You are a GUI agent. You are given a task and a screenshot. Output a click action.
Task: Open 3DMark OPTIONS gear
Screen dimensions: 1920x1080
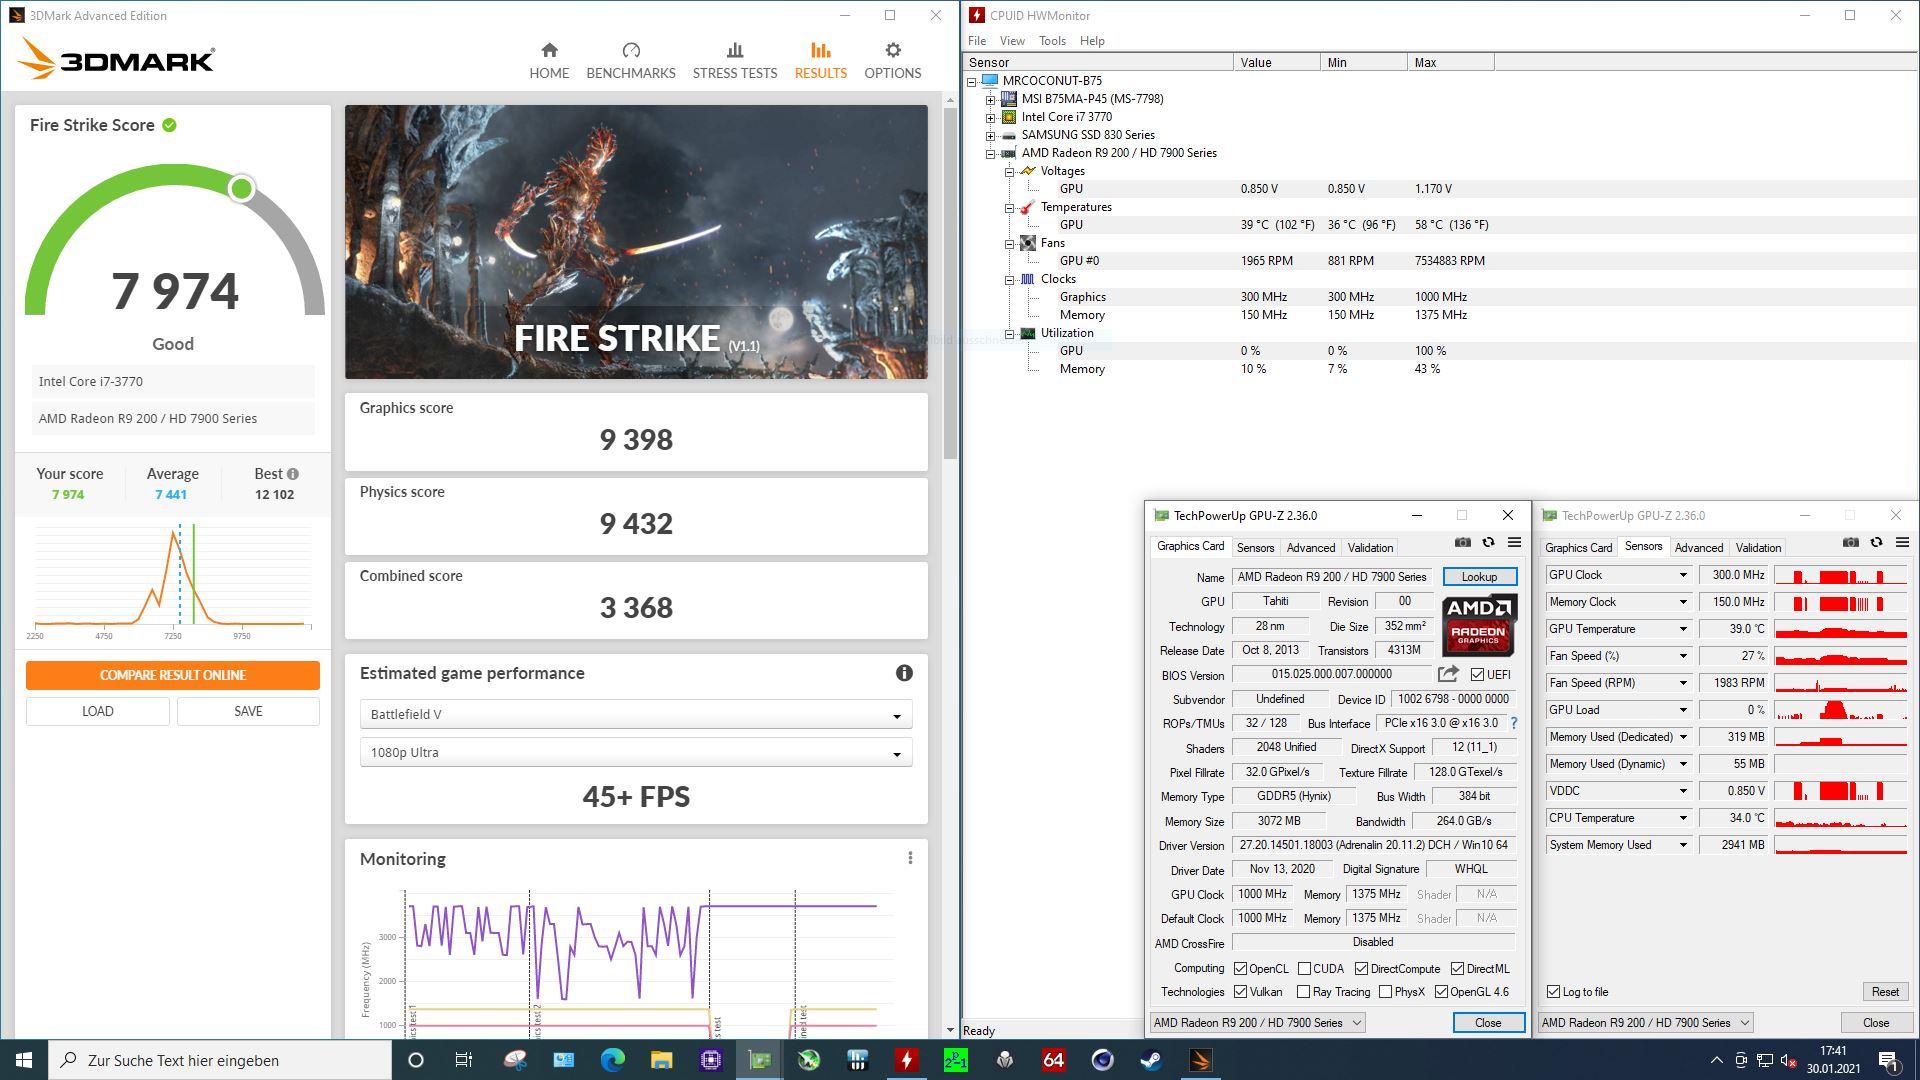(x=893, y=60)
